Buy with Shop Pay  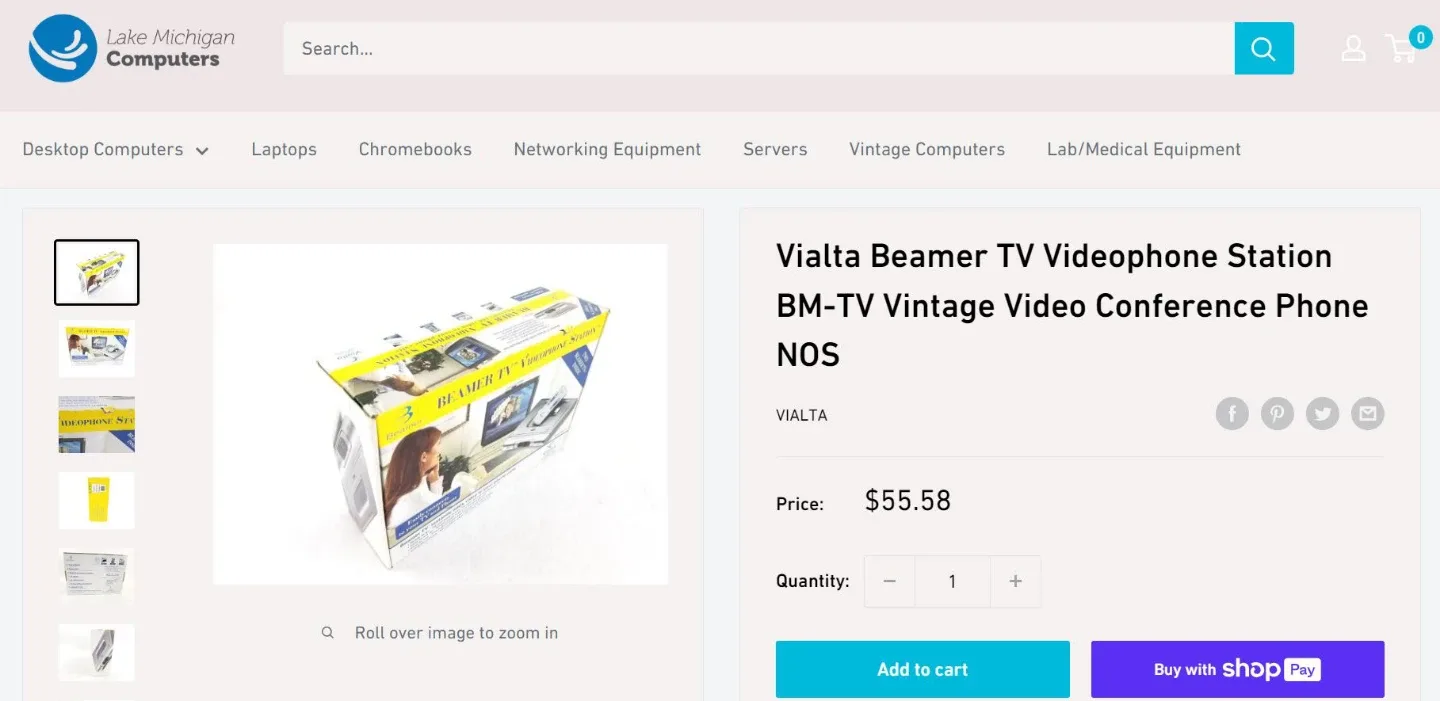pyautogui.click(x=1237, y=669)
